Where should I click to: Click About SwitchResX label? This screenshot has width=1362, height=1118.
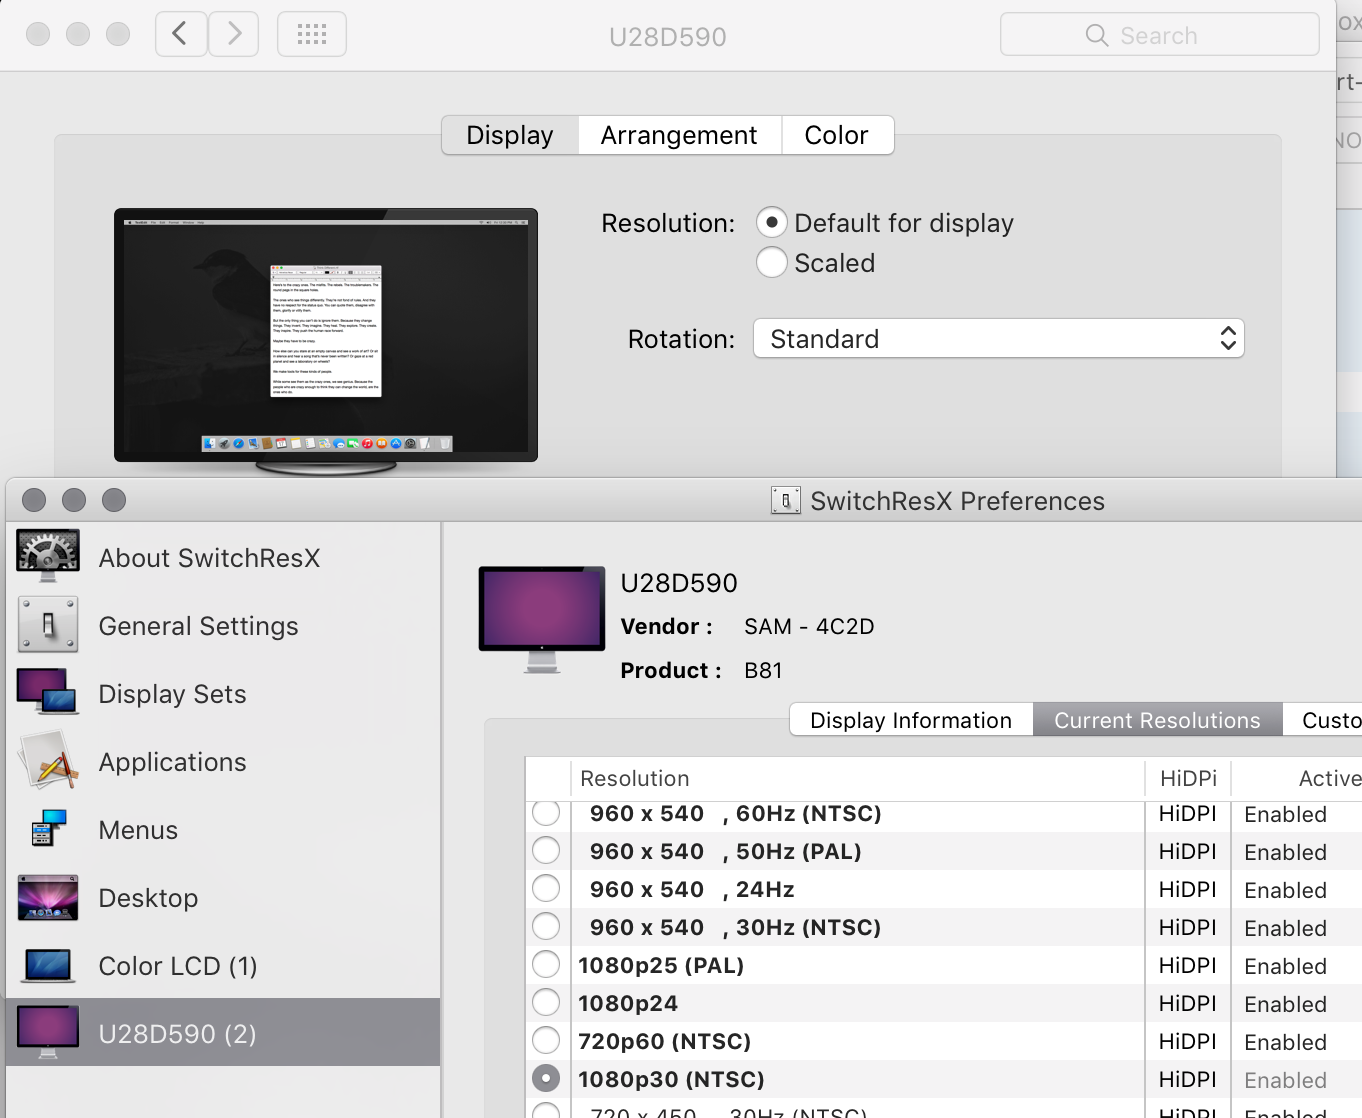209,558
